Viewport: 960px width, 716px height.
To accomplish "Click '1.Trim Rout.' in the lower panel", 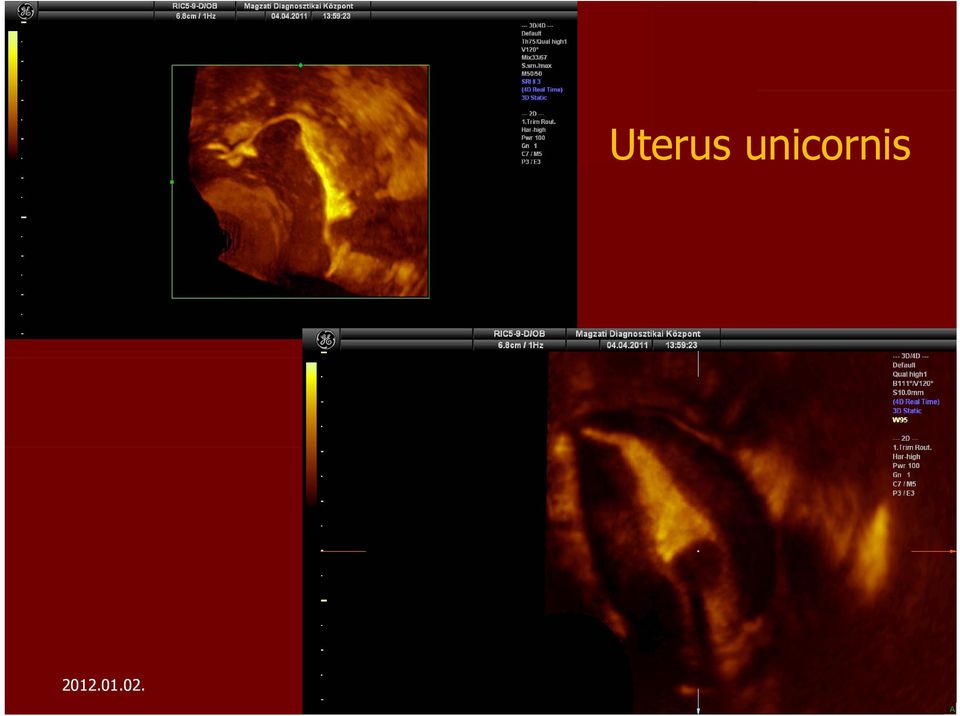I will (x=912, y=448).
